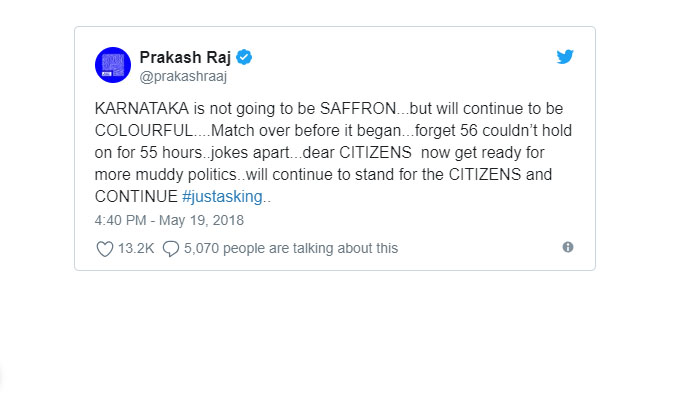Open the #justasking hashtag
The width and height of the screenshot is (700, 400).
coord(222,196)
